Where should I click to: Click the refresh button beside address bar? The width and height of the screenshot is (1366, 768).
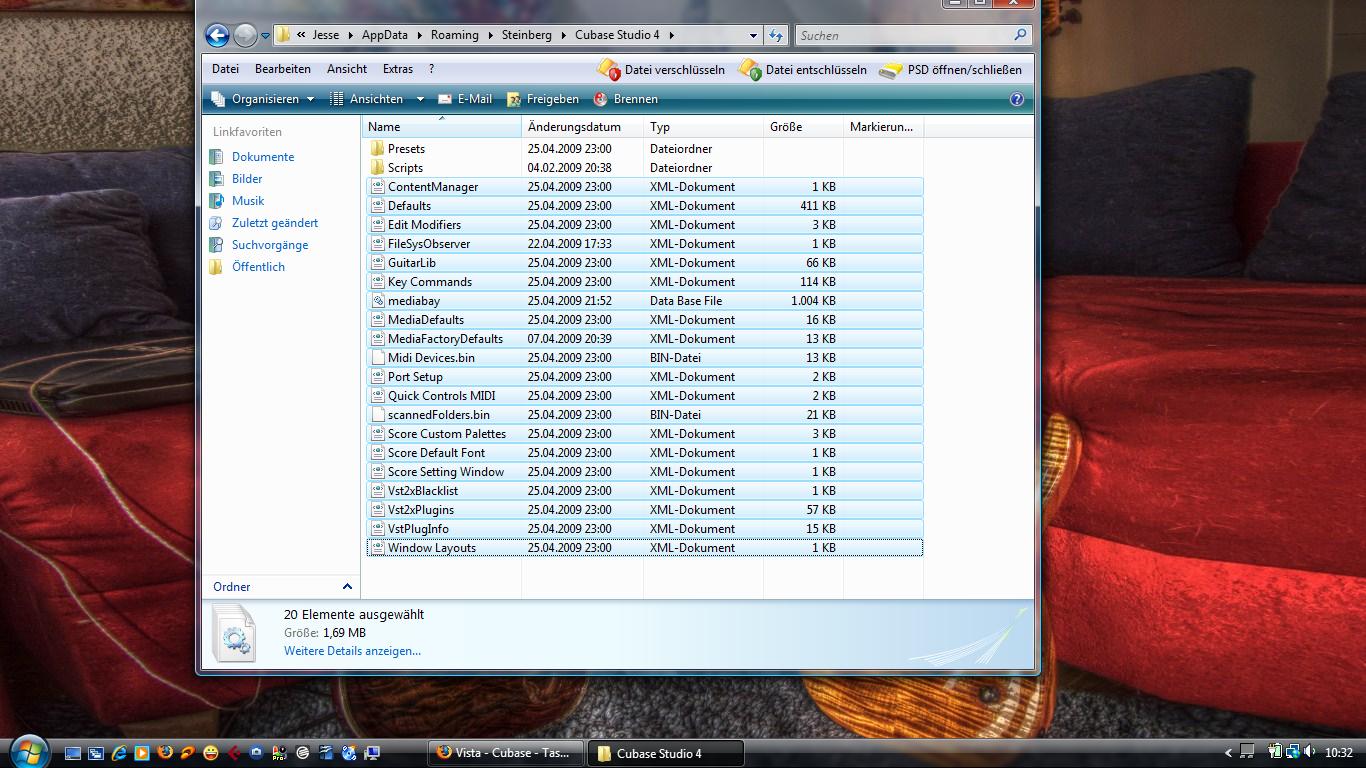(x=777, y=35)
